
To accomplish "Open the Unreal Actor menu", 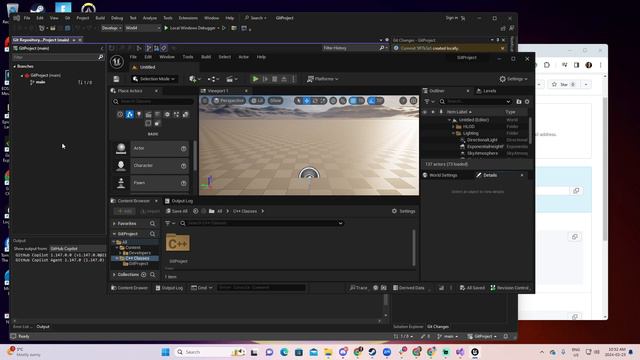I will pyautogui.click(x=243, y=57).
